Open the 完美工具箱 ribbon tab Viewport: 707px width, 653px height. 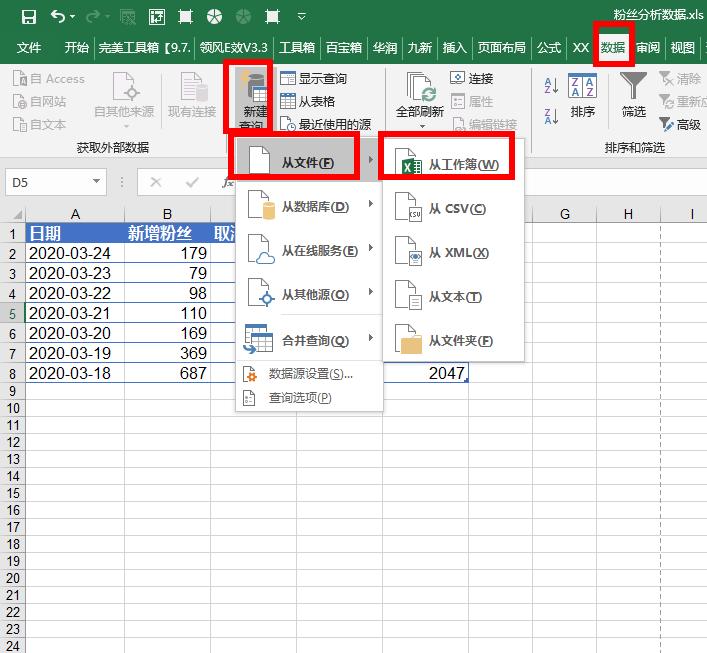tap(145, 47)
